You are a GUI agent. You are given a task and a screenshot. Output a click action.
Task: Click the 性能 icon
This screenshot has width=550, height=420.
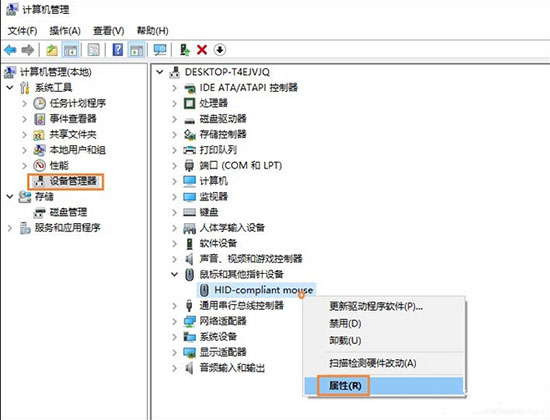[39, 165]
